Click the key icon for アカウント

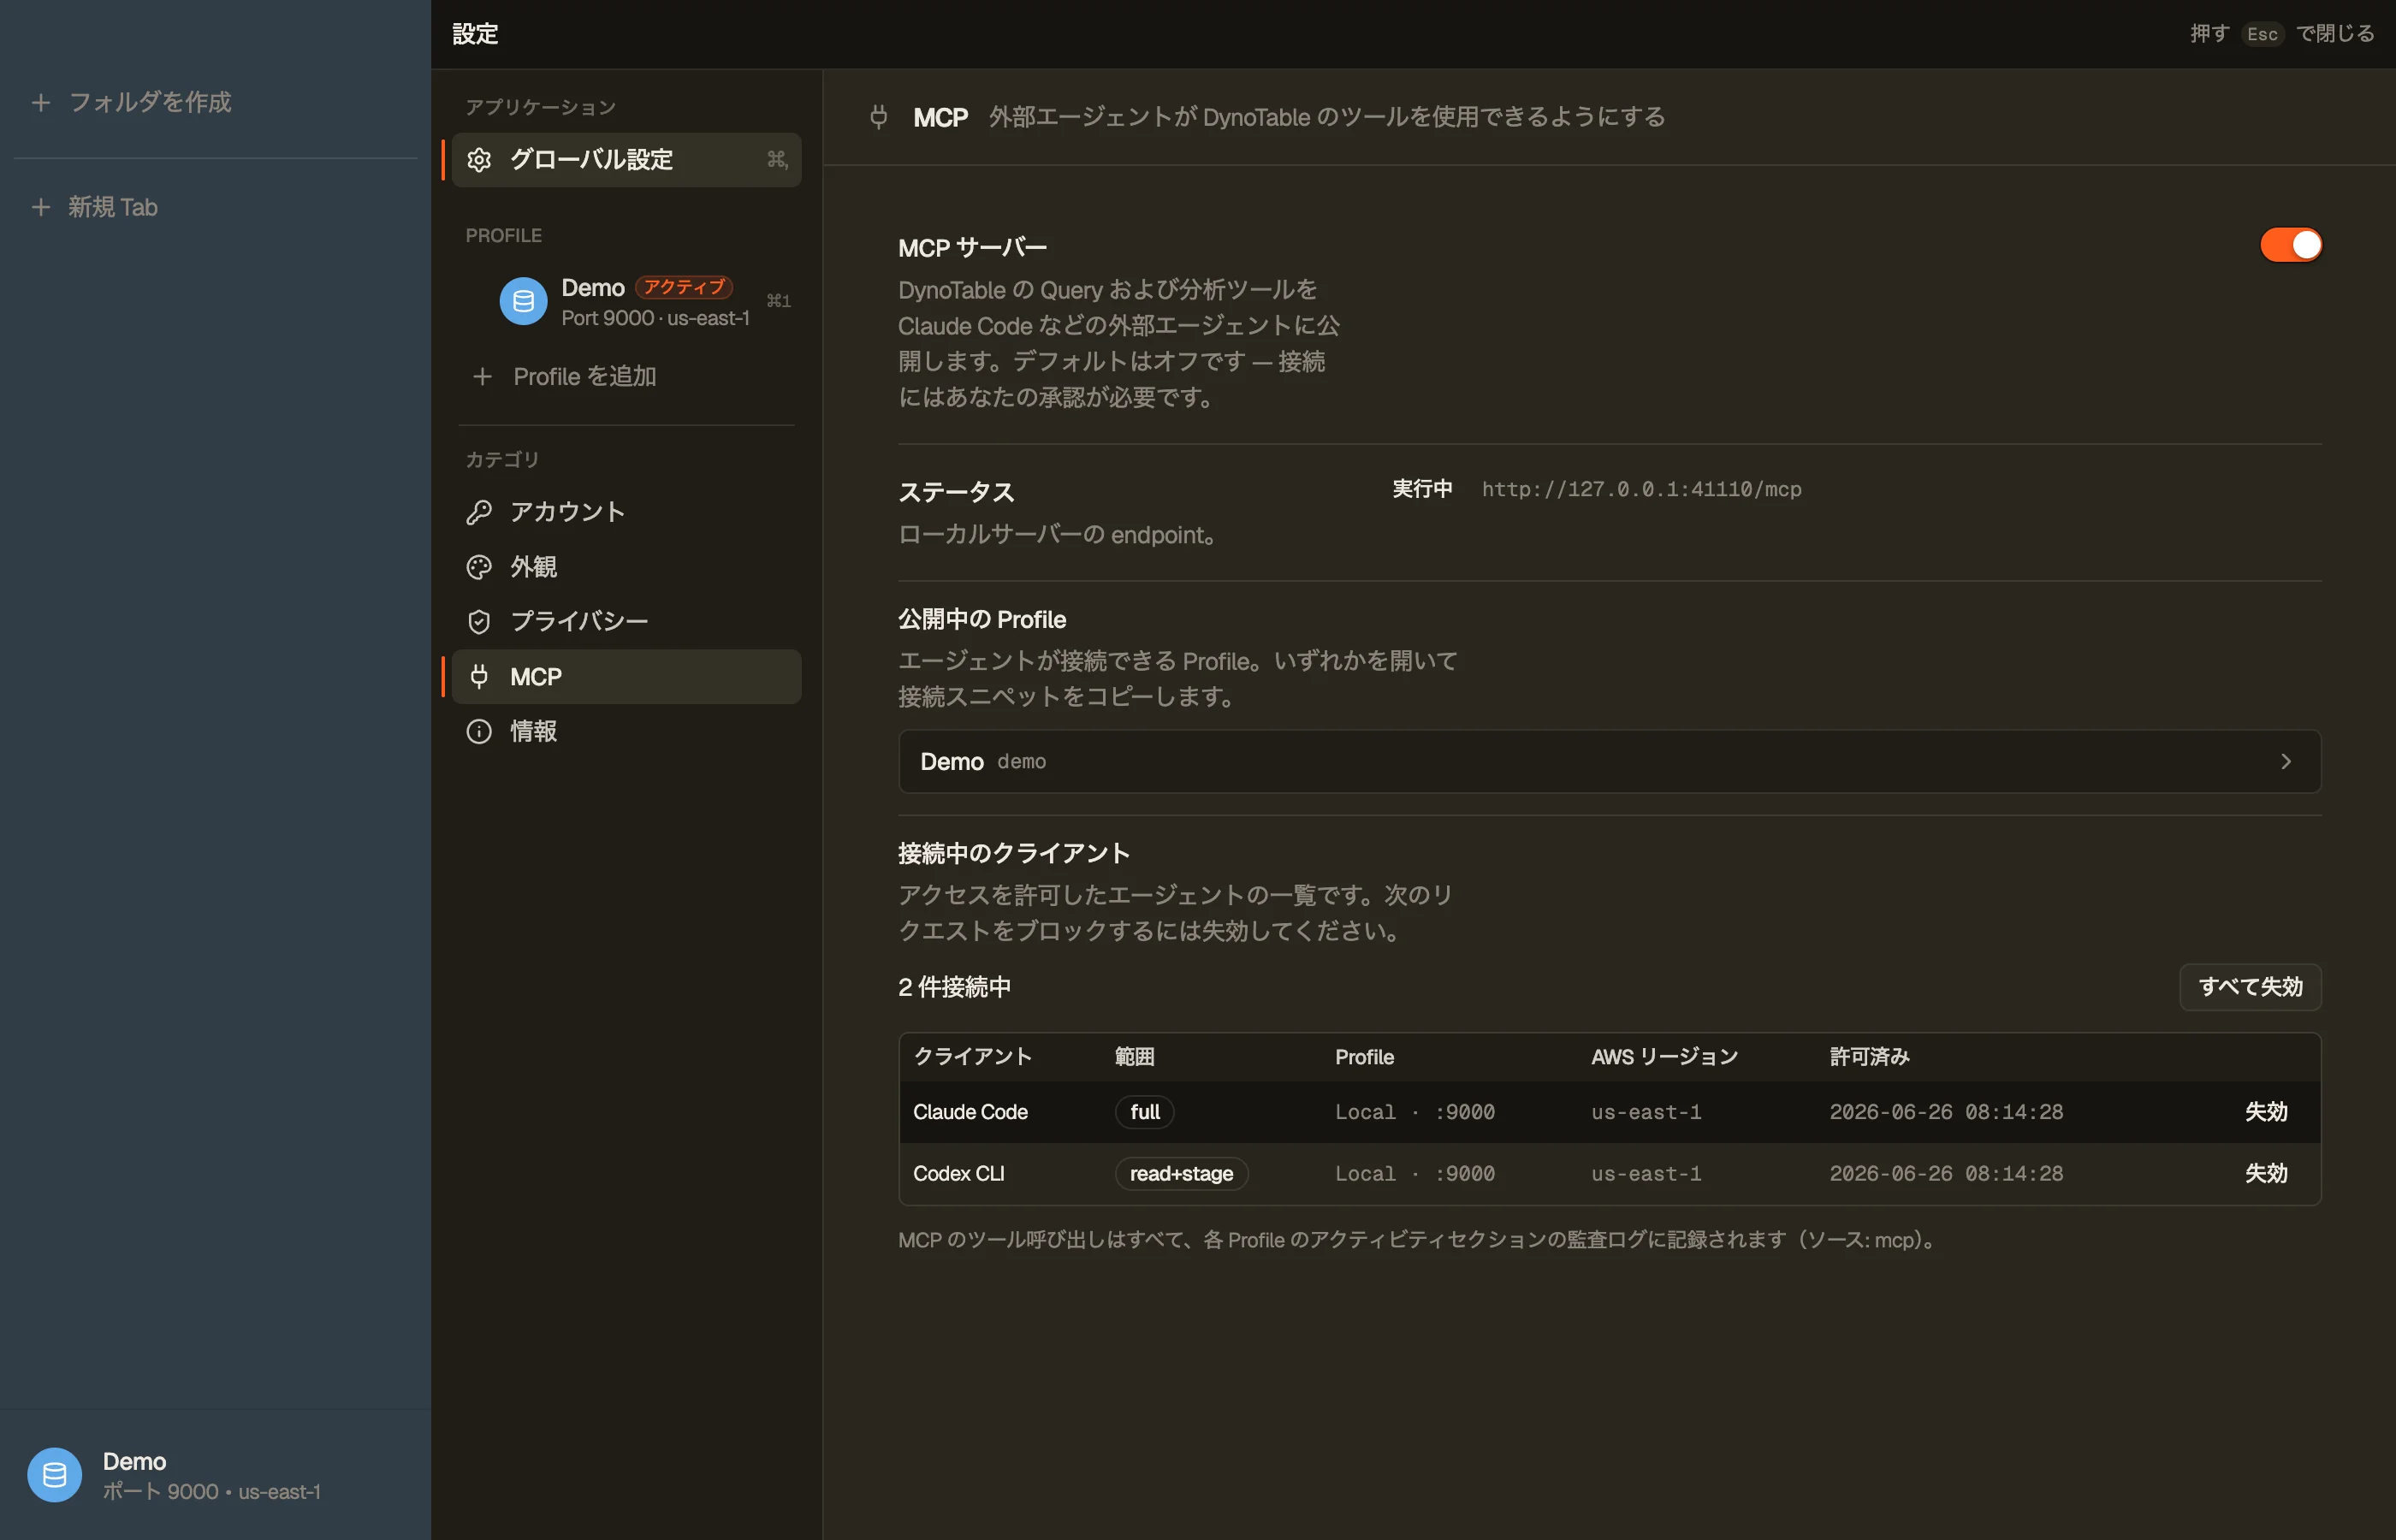pos(479,512)
